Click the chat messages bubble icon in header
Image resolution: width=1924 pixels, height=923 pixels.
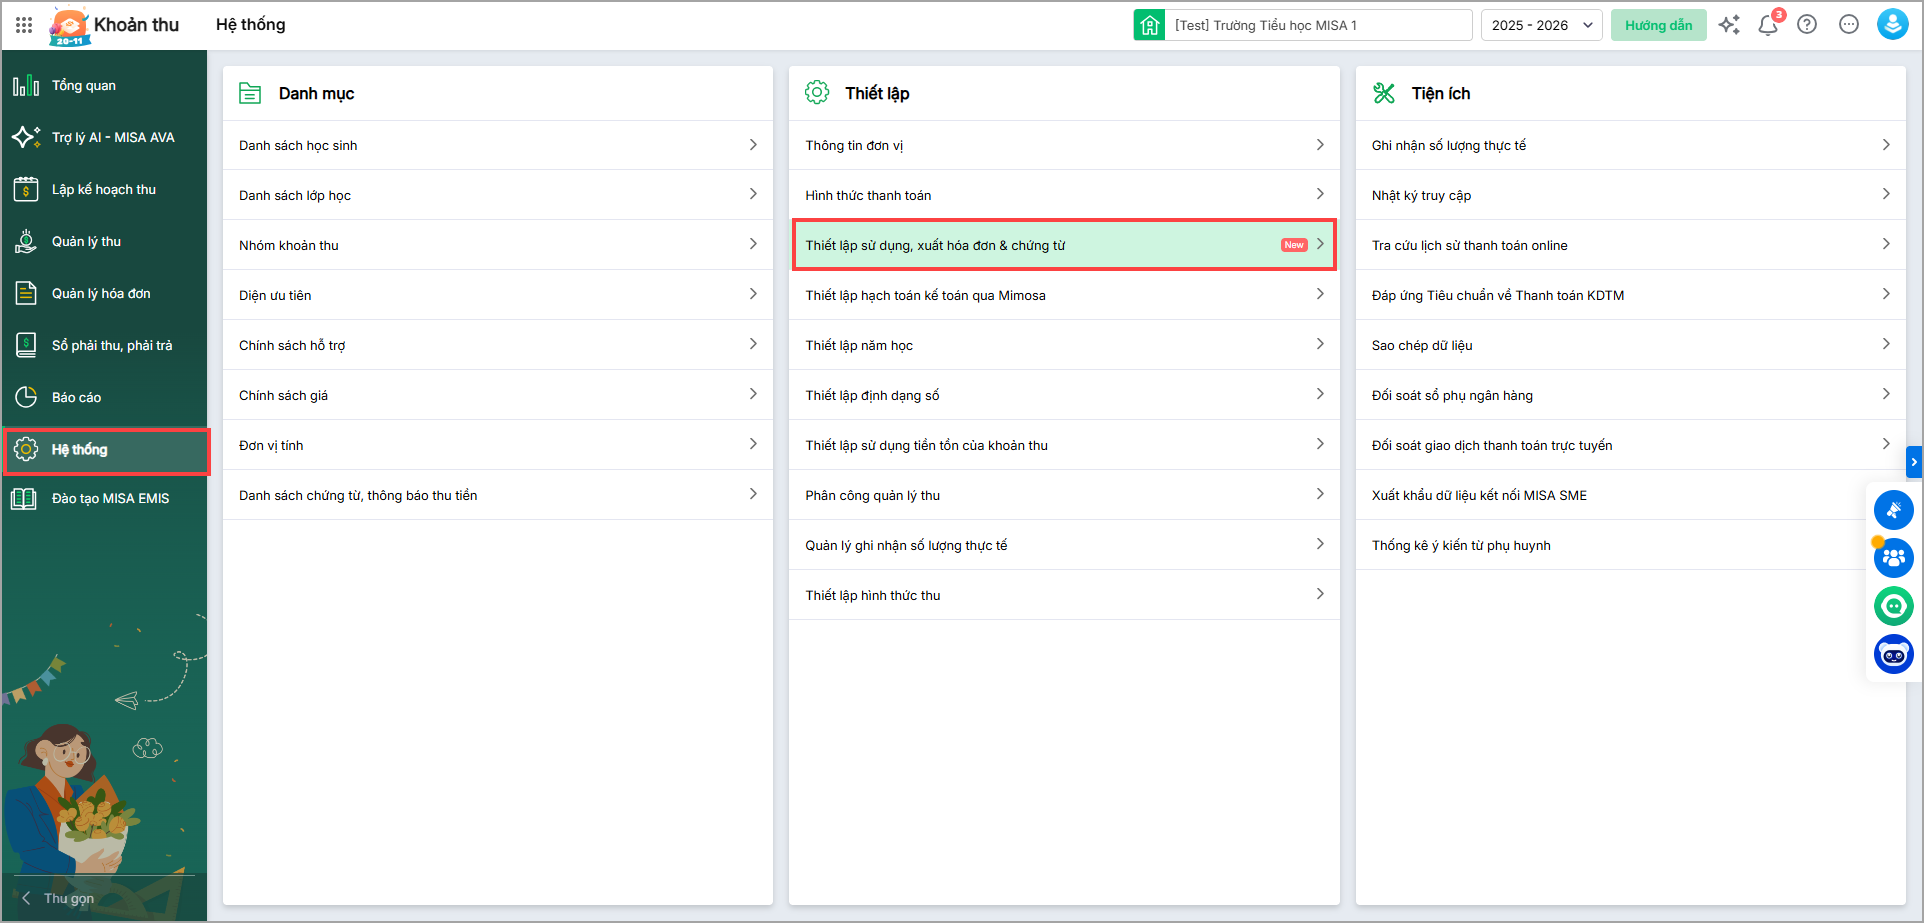tap(1849, 25)
